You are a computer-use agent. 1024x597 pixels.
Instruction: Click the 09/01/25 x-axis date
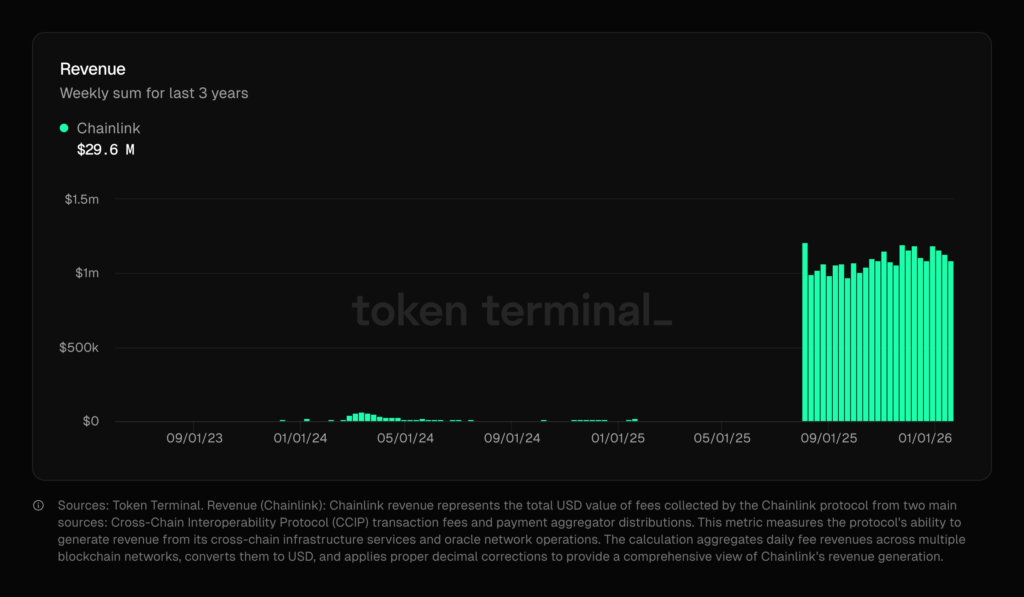829,438
